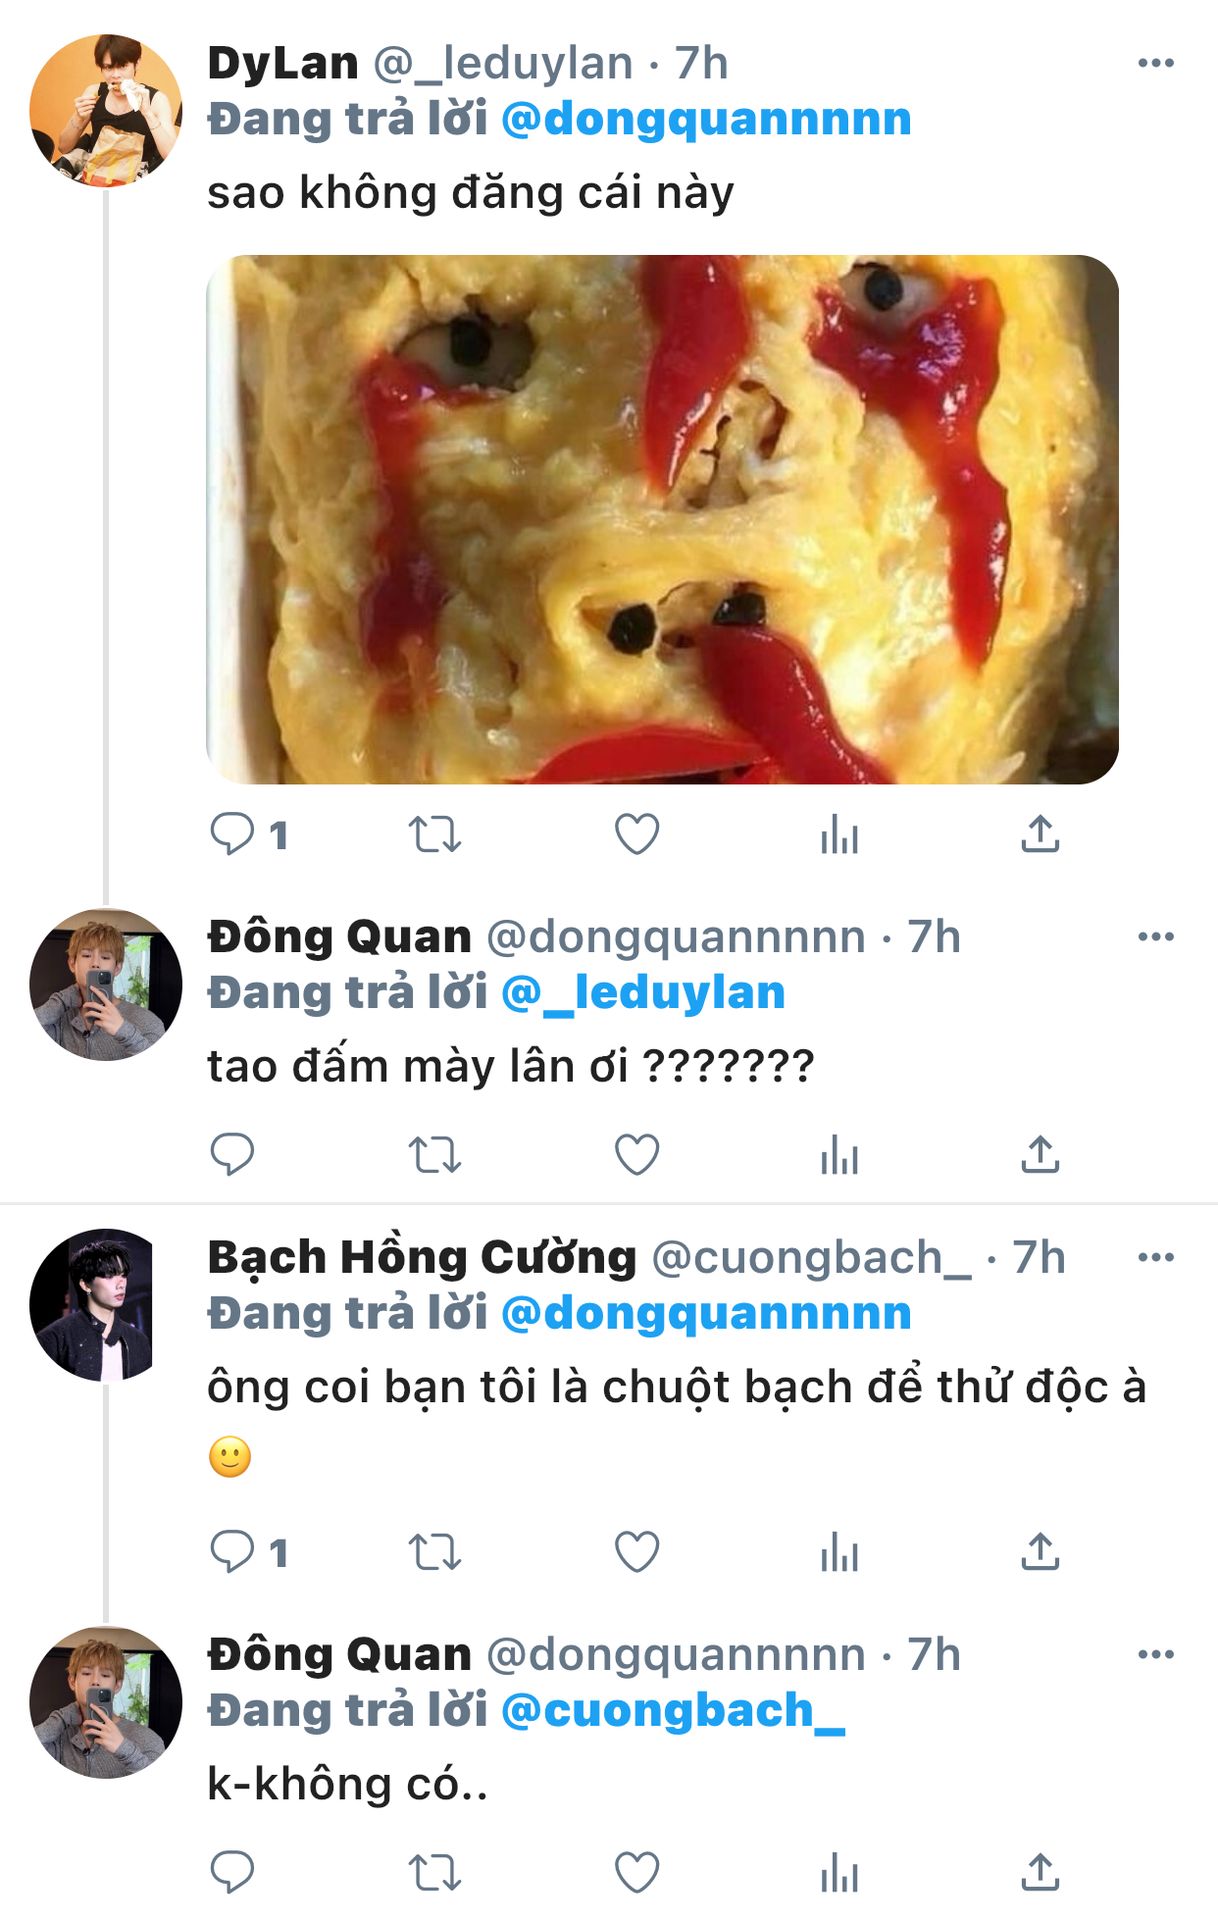This screenshot has height=1920, width=1218.
Task: Open DyLan's profile picture
Action: pos(106,110)
